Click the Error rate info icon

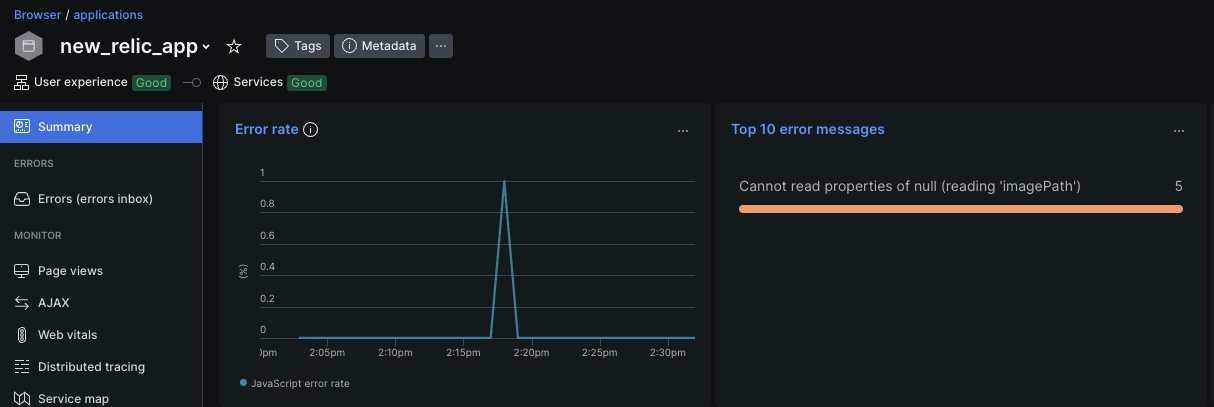click(x=310, y=129)
